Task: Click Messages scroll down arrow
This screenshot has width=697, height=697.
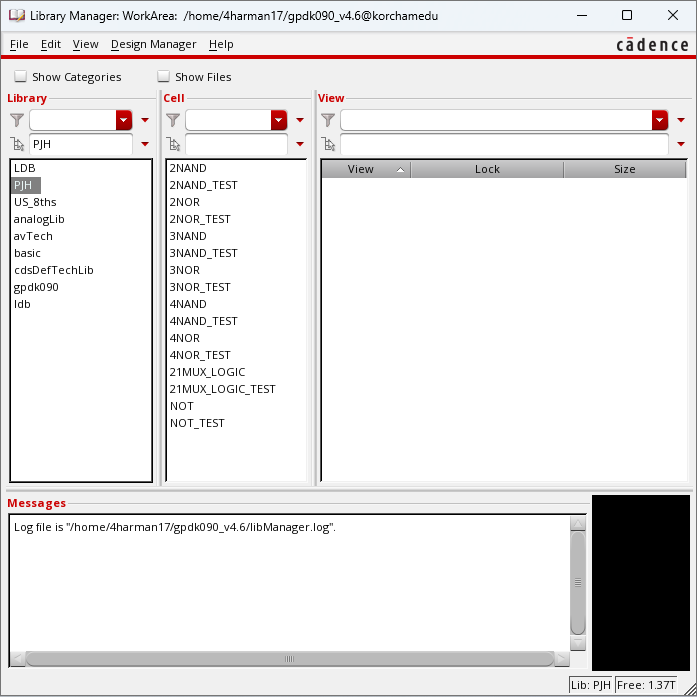Action: [x=577, y=643]
